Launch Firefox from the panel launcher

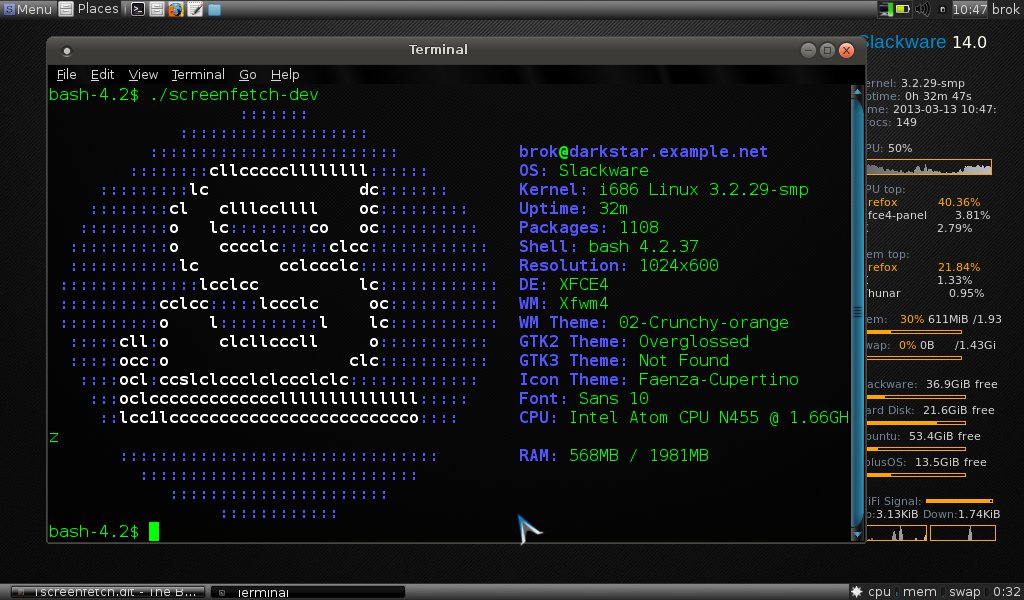[x=176, y=9]
